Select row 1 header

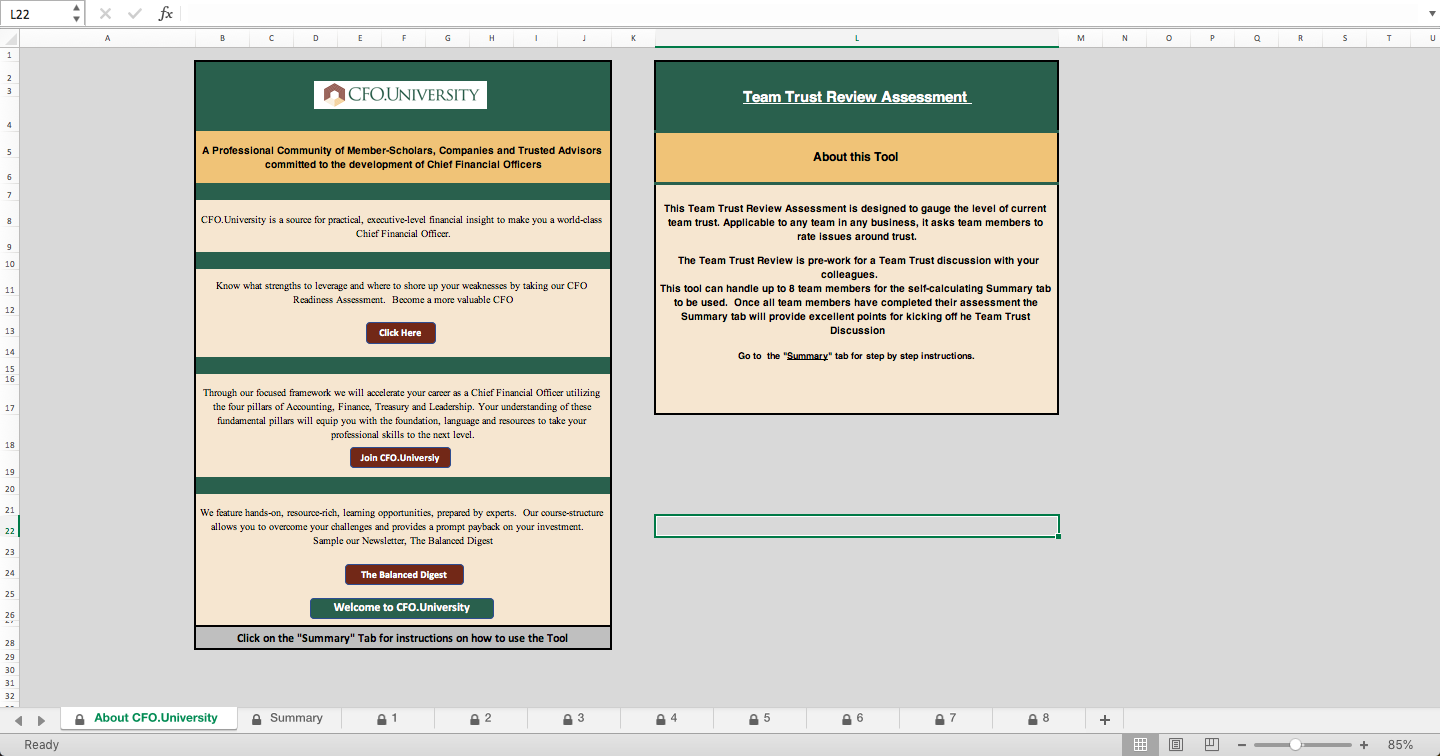point(9,55)
